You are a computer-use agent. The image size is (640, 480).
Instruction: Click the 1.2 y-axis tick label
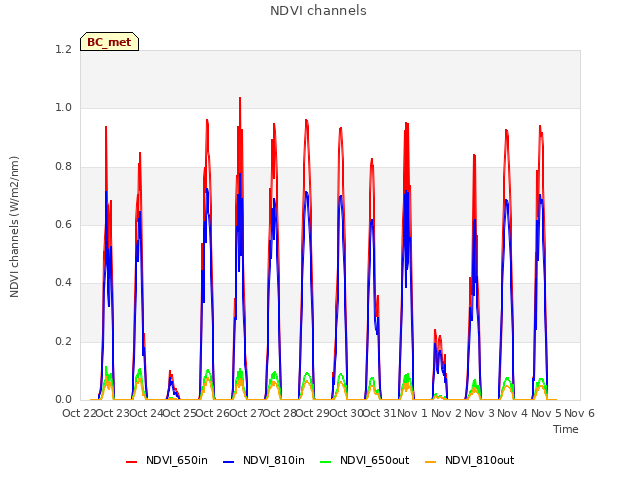point(63,49)
